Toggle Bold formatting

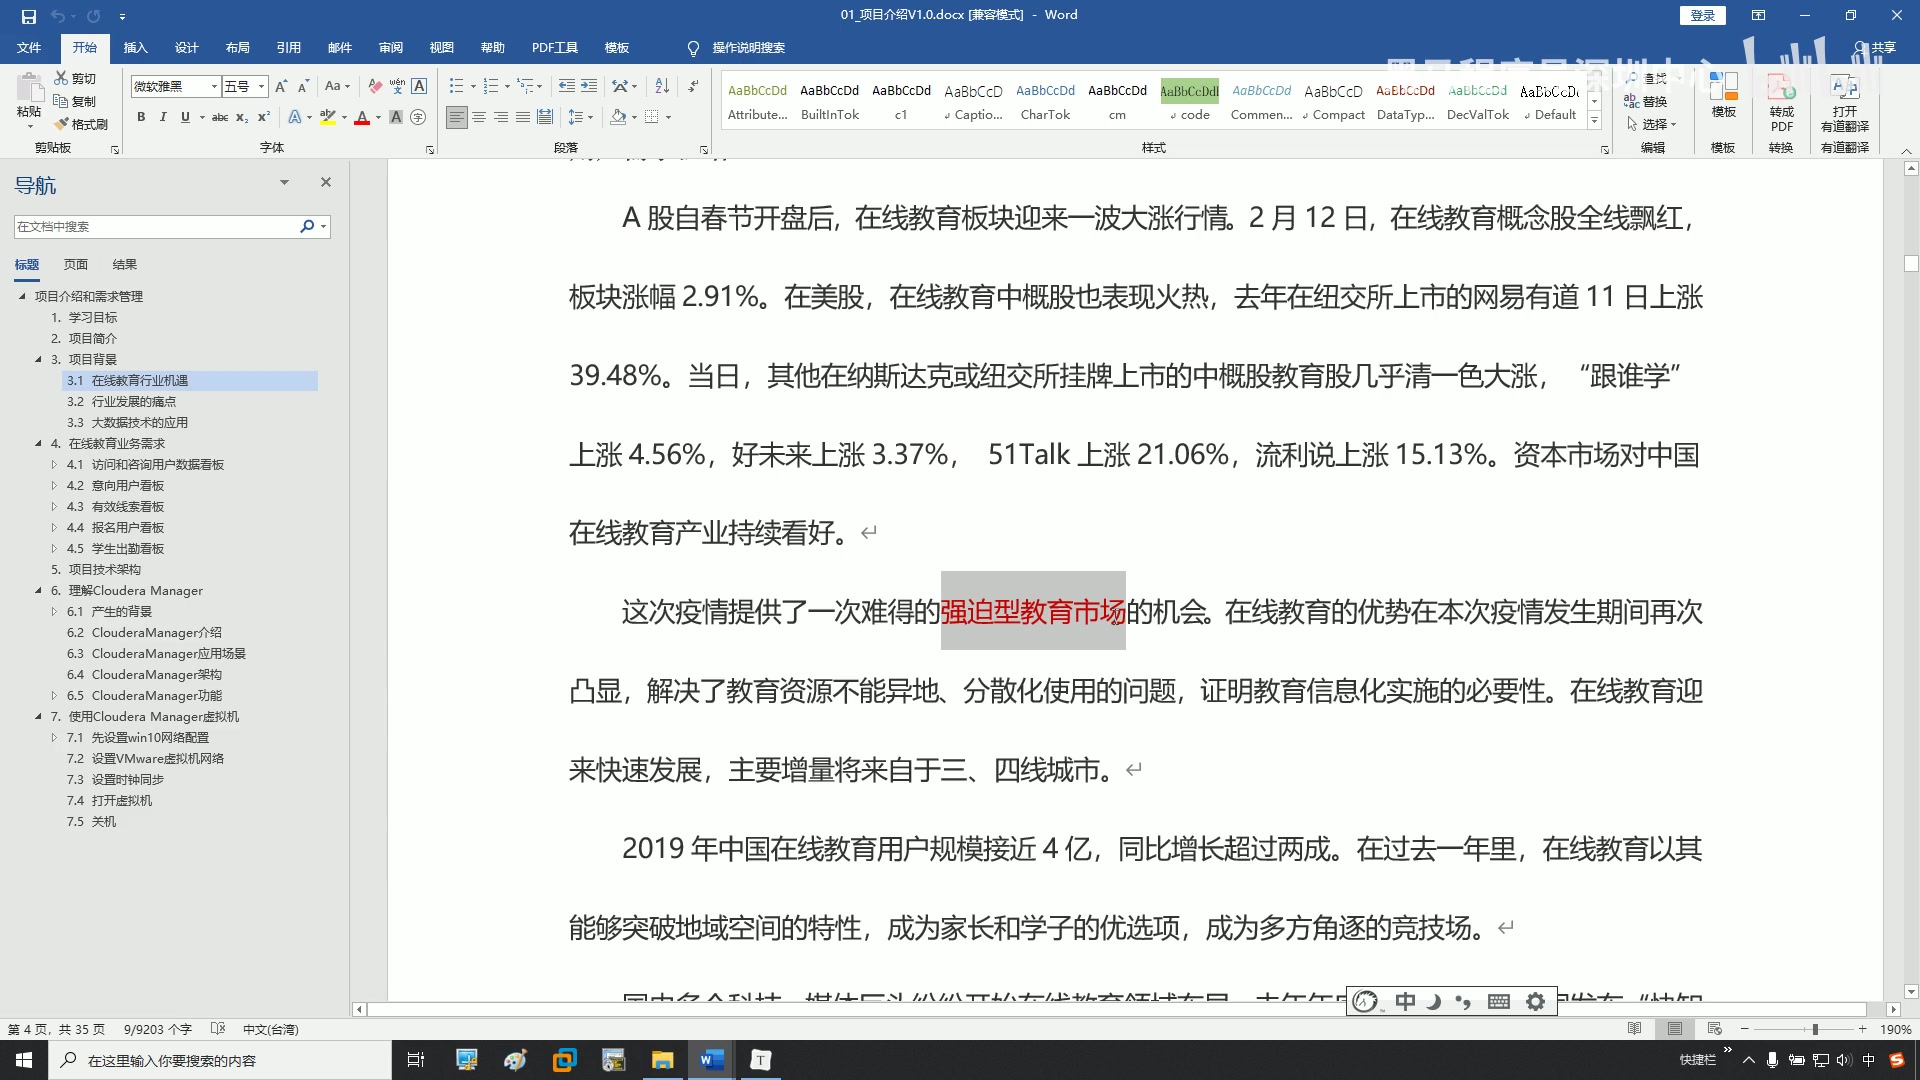coord(141,117)
